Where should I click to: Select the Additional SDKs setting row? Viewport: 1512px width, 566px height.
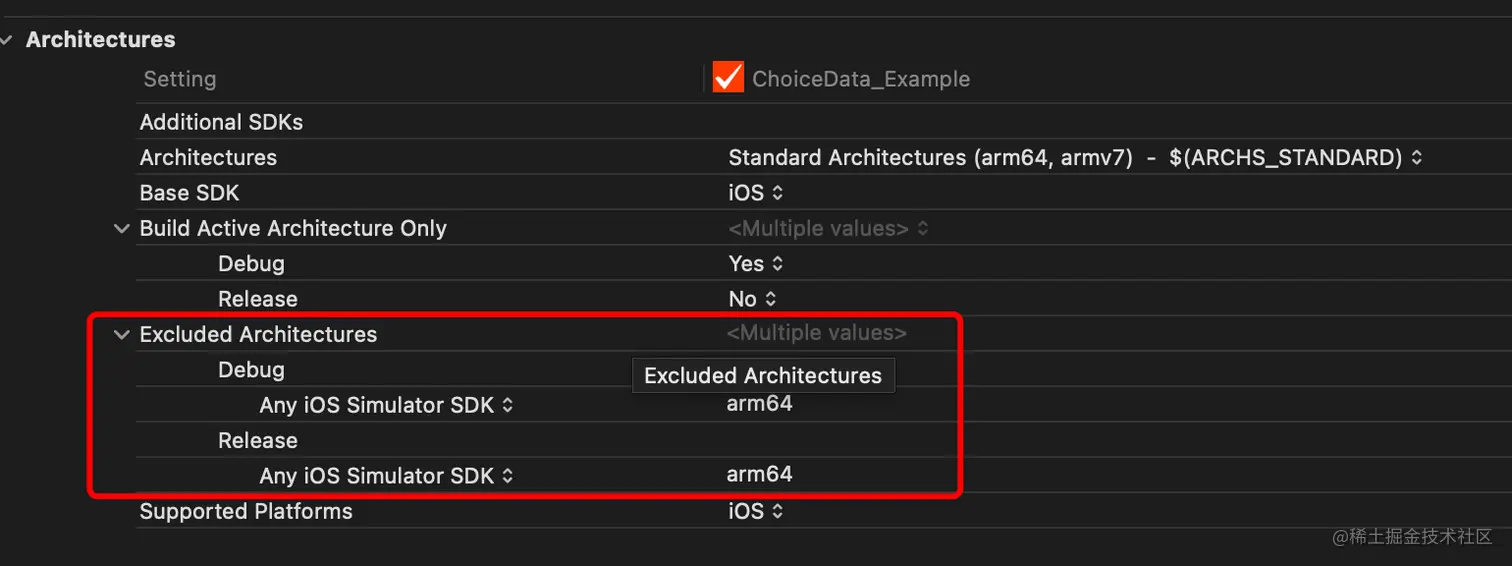221,122
